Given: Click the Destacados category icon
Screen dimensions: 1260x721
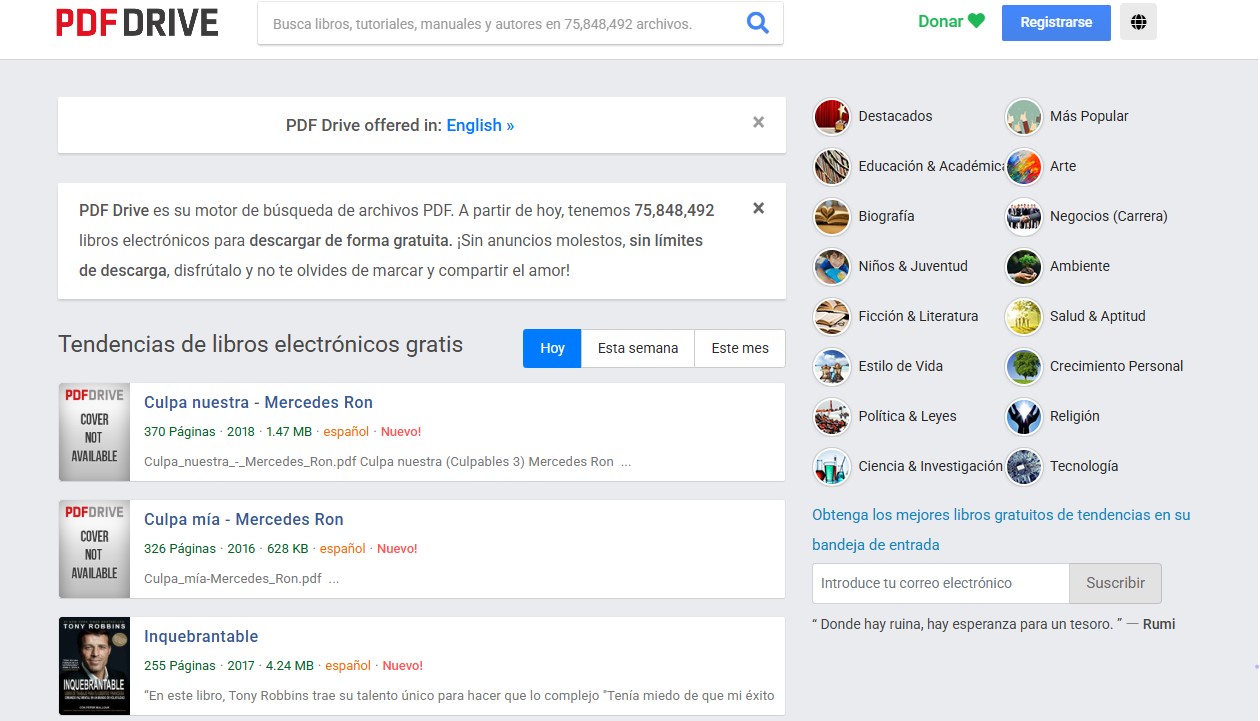Looking at the screenshot, I should [x=832, y=117].
